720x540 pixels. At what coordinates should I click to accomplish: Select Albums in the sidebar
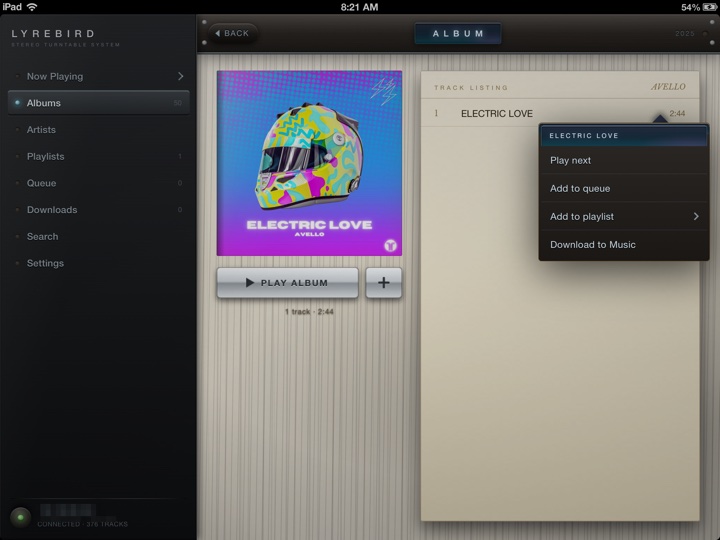(98, 103)
